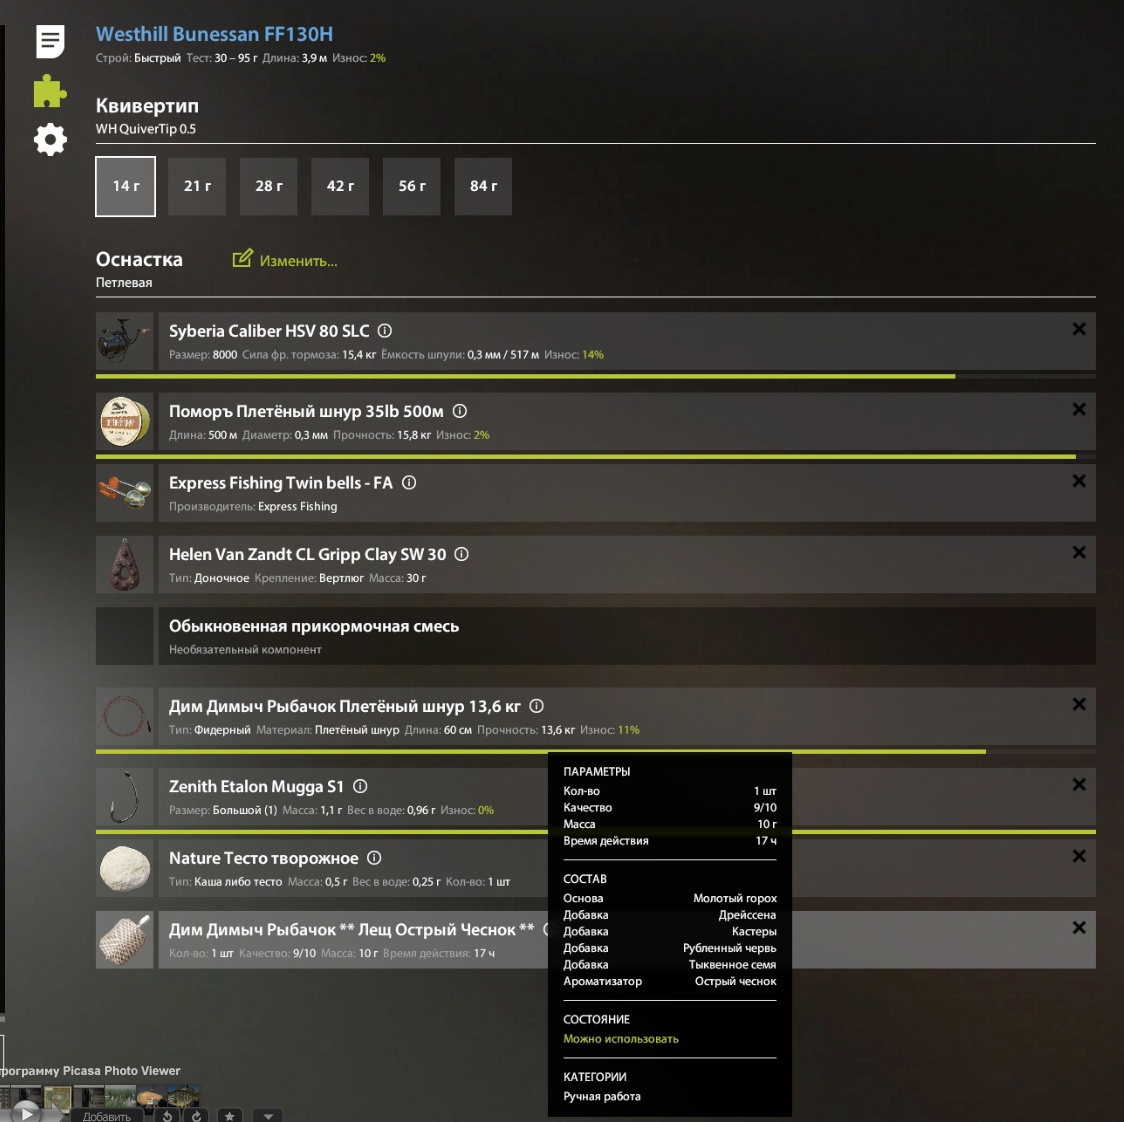
Task: Click the Zenith Etalon Mugga S1 name
Action: tap(256, 786)
